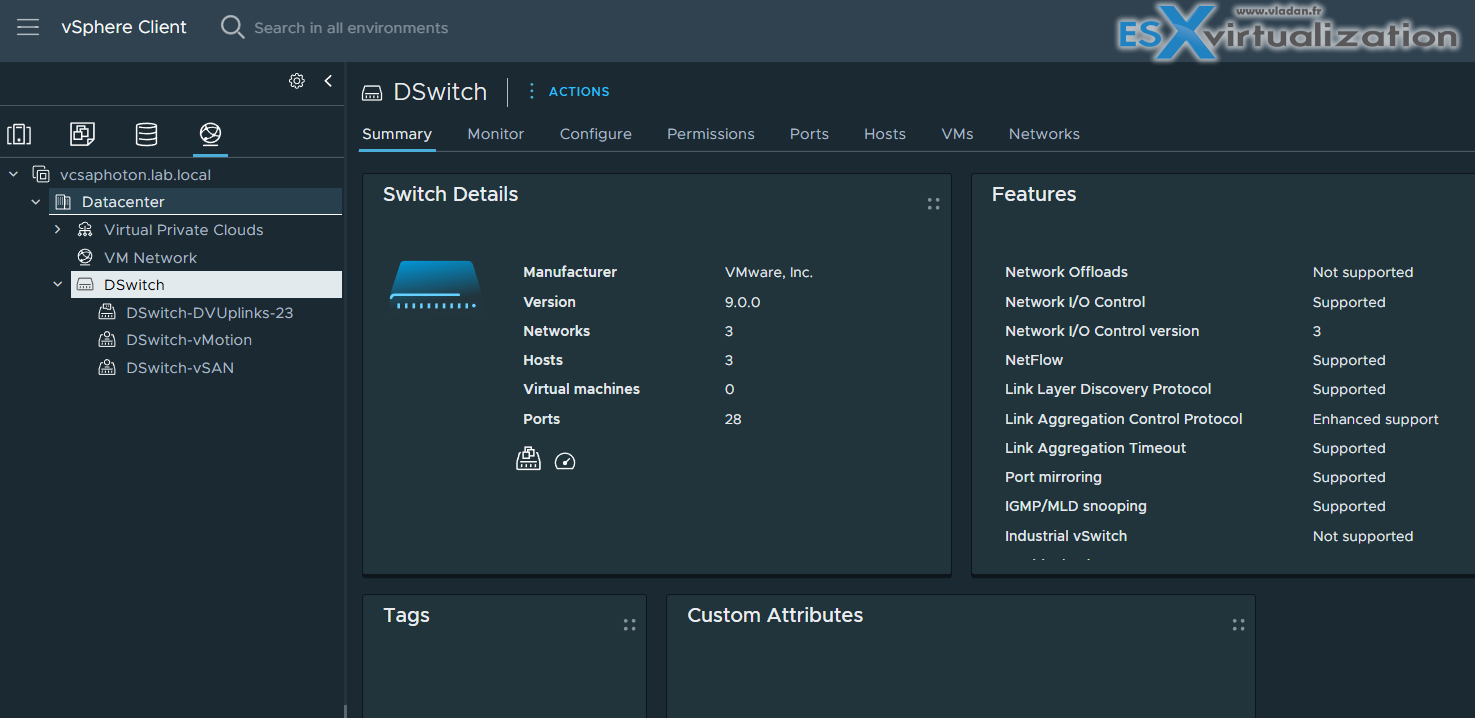Click the gauge icon under Switch Details
1475x718 pixels.
pyautogui.click(x=565, y=461)
